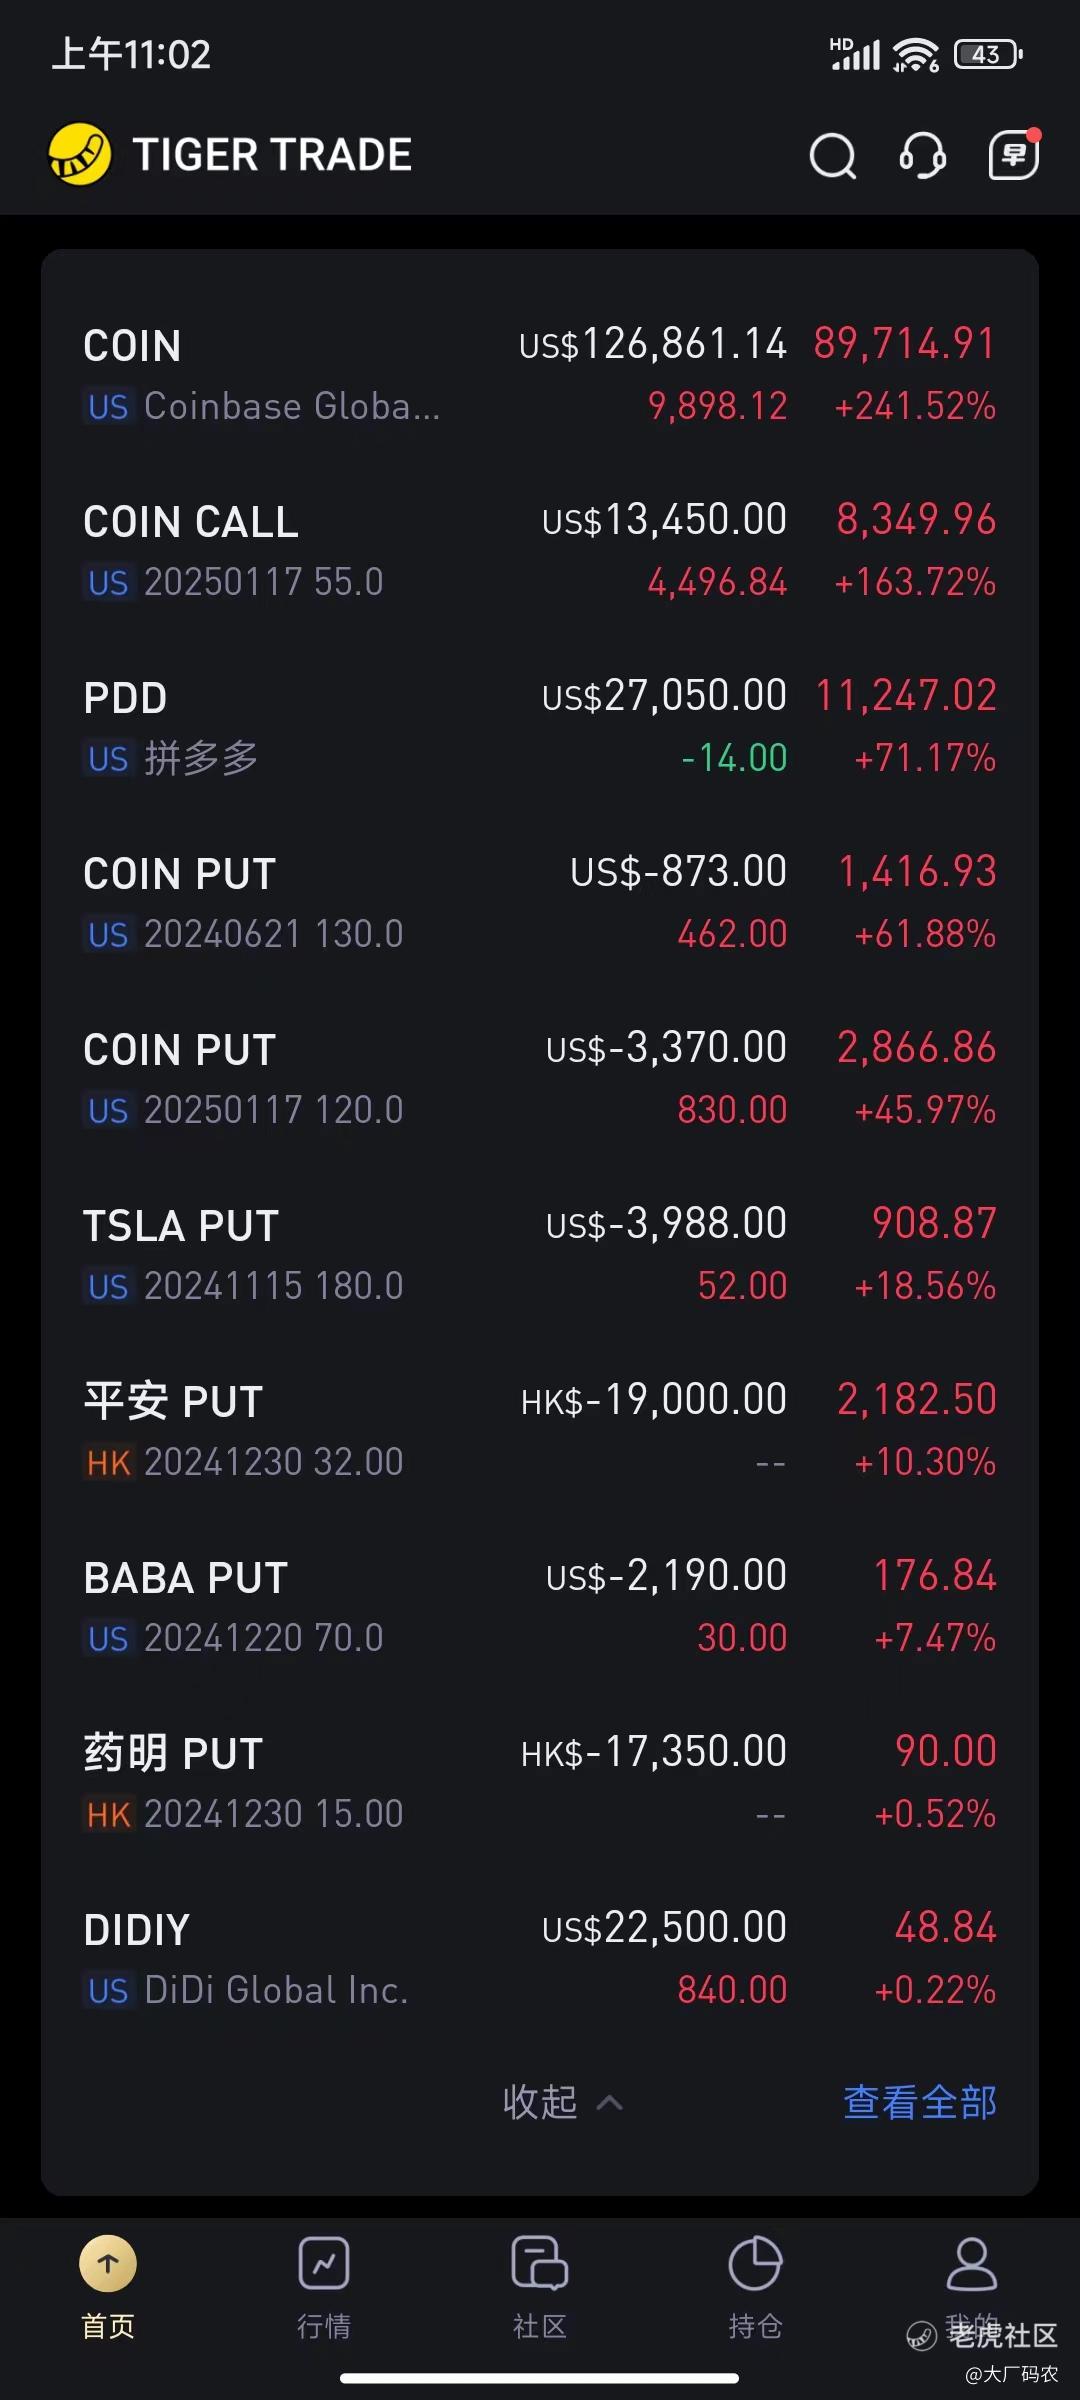Open the BABA PUT 20241220 70.0 row
Image resolution: width=1080 pixels, height=2400 pixels.
(x=540, y=1607)
